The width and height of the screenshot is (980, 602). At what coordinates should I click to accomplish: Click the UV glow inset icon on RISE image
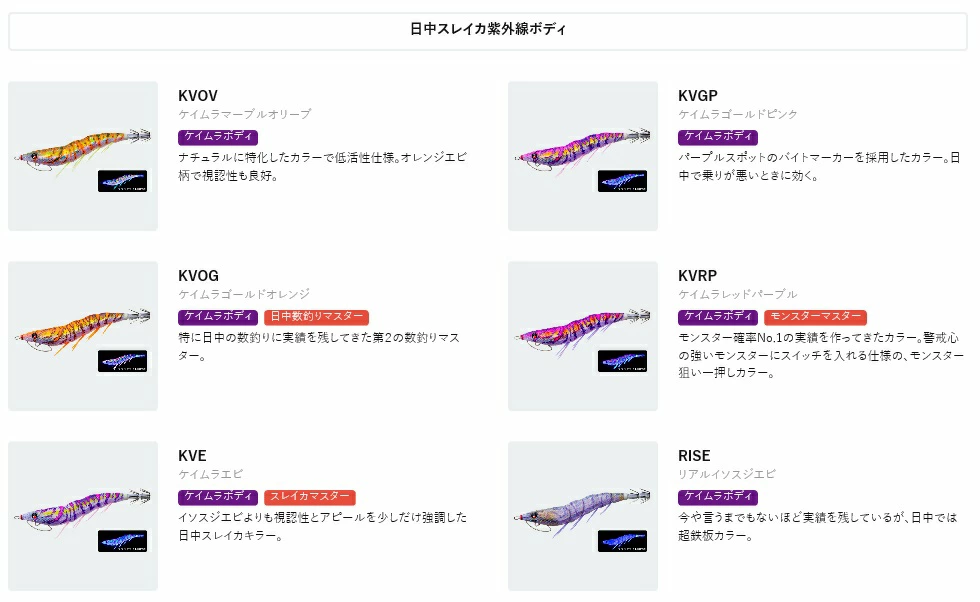pyautogui.click(x=622, y=541)
